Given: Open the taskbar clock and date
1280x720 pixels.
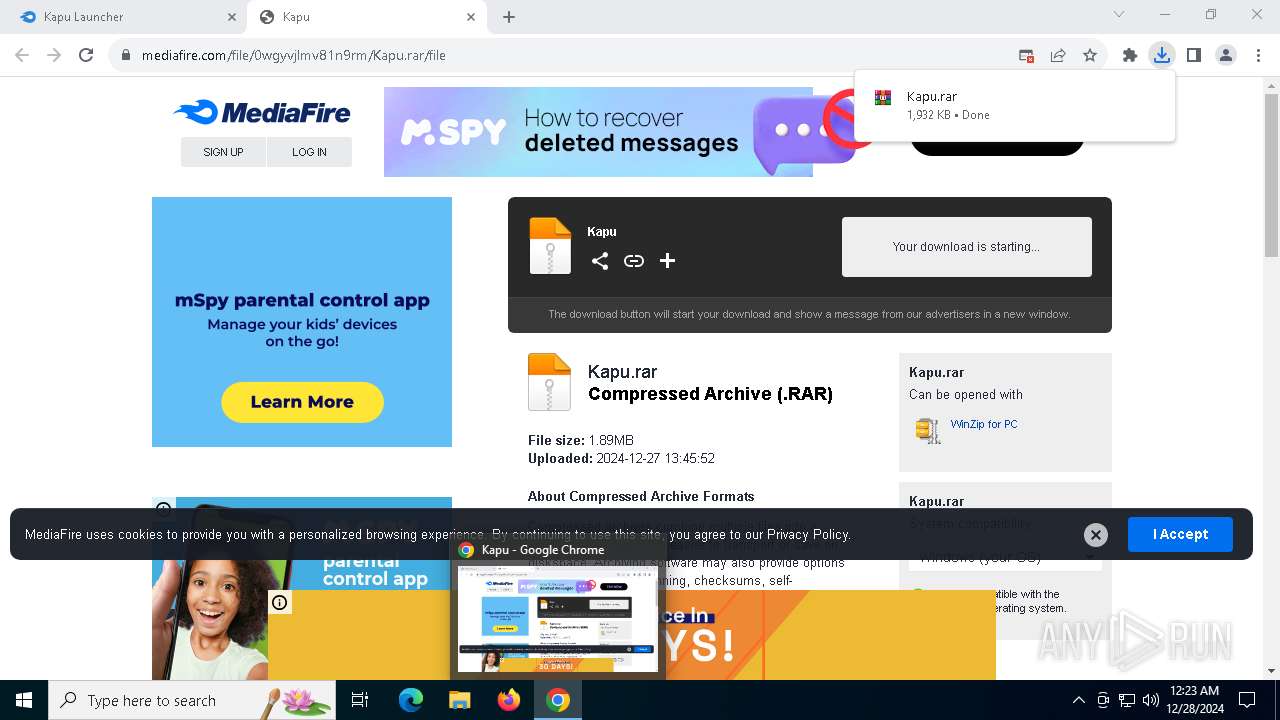Looking at the screenshot, I should 1194,700.
